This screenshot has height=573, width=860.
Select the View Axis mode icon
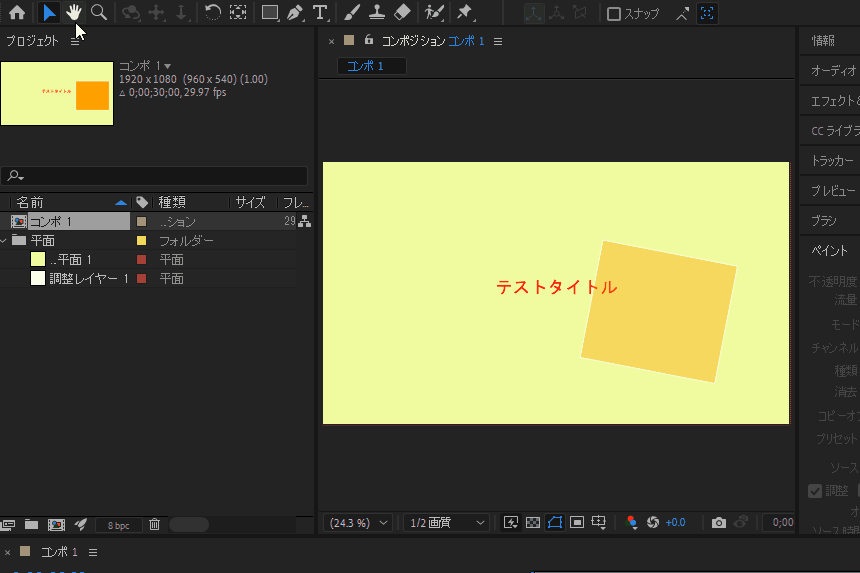tap(580, 13)
